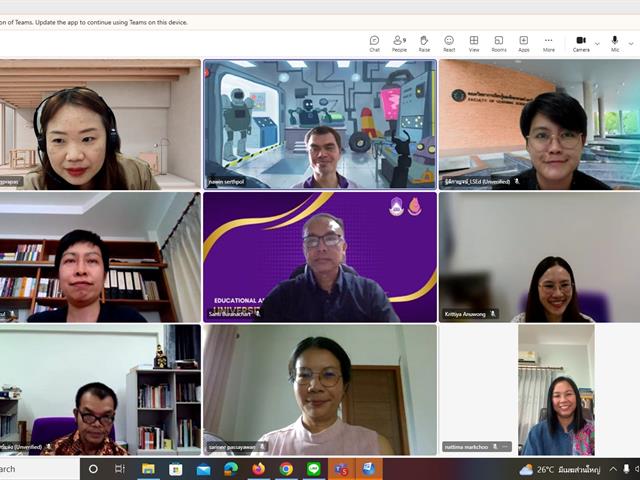The width and height of the screenshot is (640, 480).
Task: Open the LINE app from taskbar
Action: pos(313,469)
